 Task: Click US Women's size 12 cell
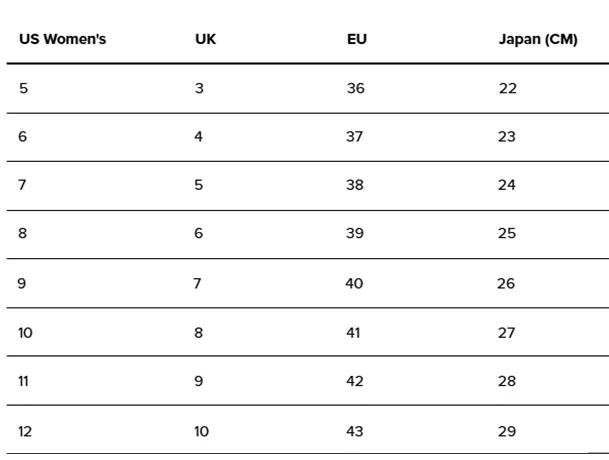[x=25, y=431]
